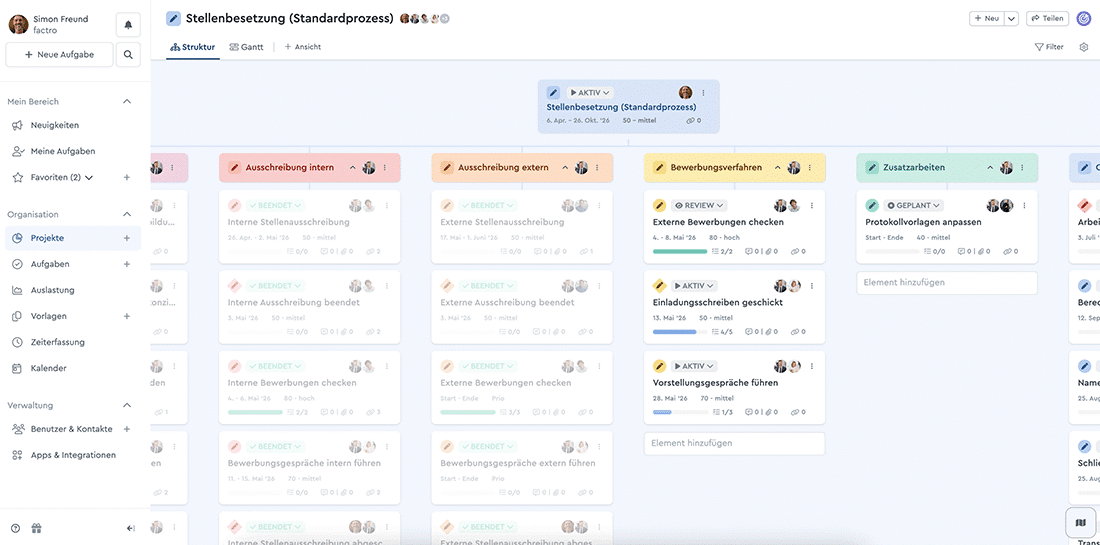Click Element hinzufügen field under Zusatzarbeiten
The image size is (1100, 545).
[946, 283]
